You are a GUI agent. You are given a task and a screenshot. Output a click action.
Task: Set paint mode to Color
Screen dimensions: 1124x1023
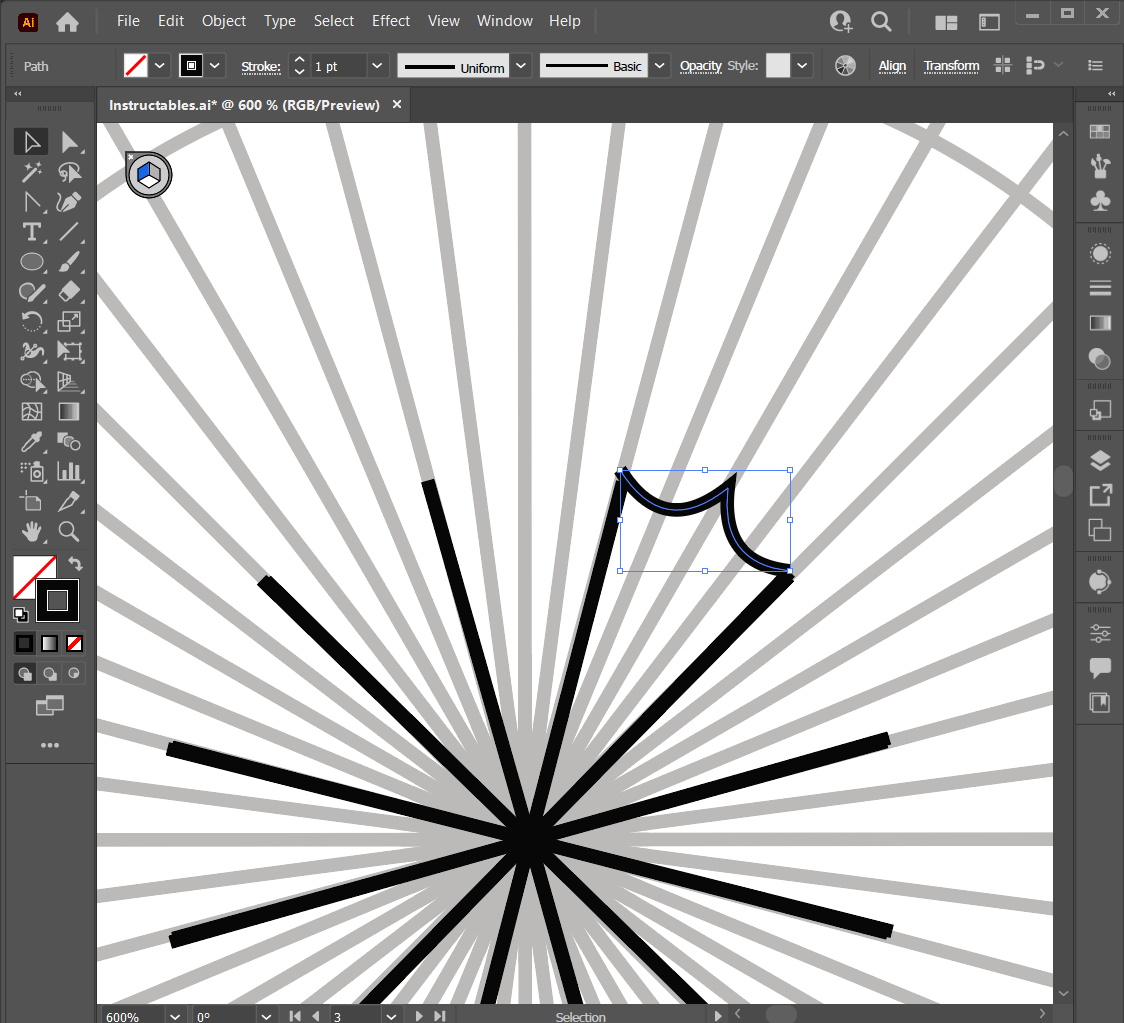click(x=24, y=644)
